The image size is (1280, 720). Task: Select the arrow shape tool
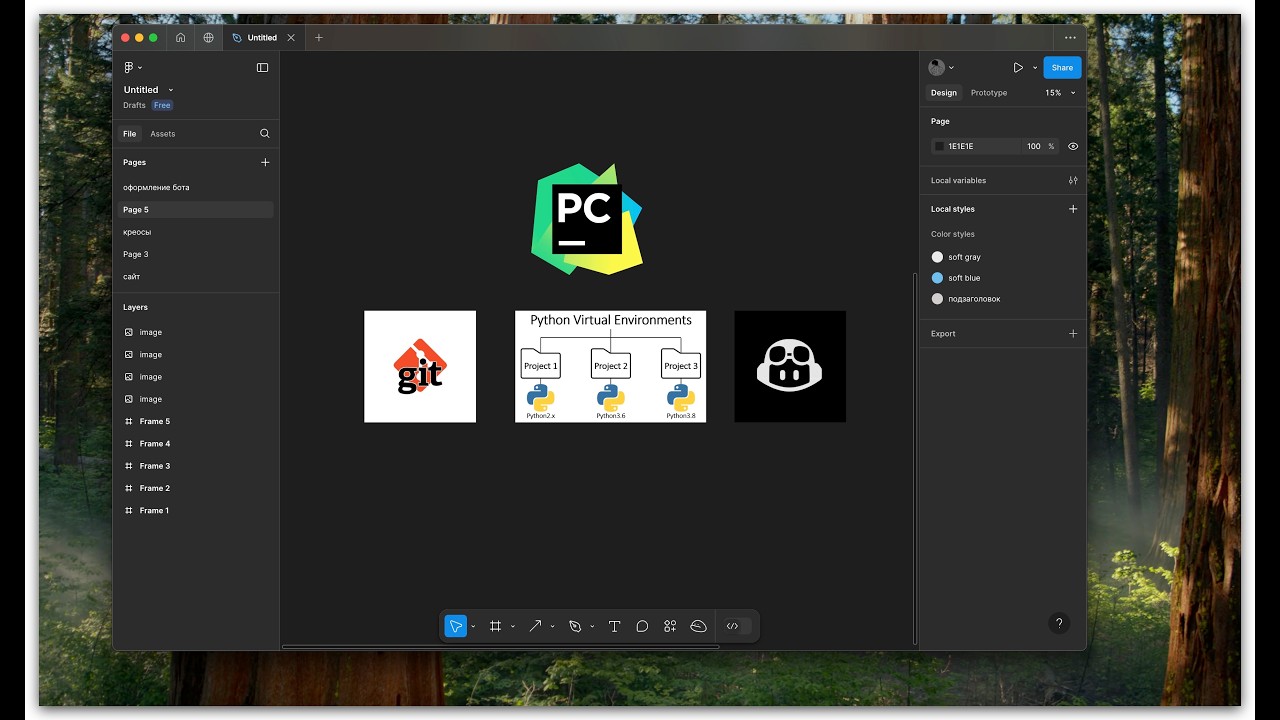535,626
